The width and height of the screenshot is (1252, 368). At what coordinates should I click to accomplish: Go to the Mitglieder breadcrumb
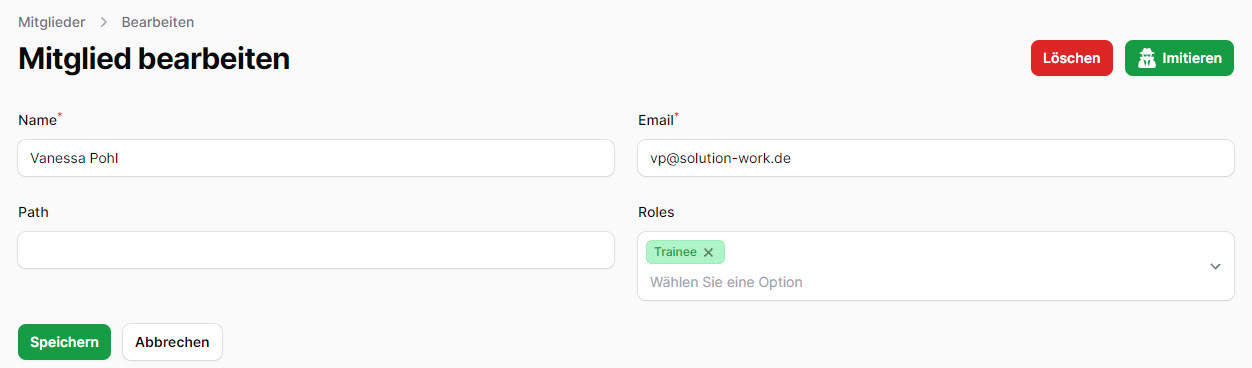click(x=51, y=21)
